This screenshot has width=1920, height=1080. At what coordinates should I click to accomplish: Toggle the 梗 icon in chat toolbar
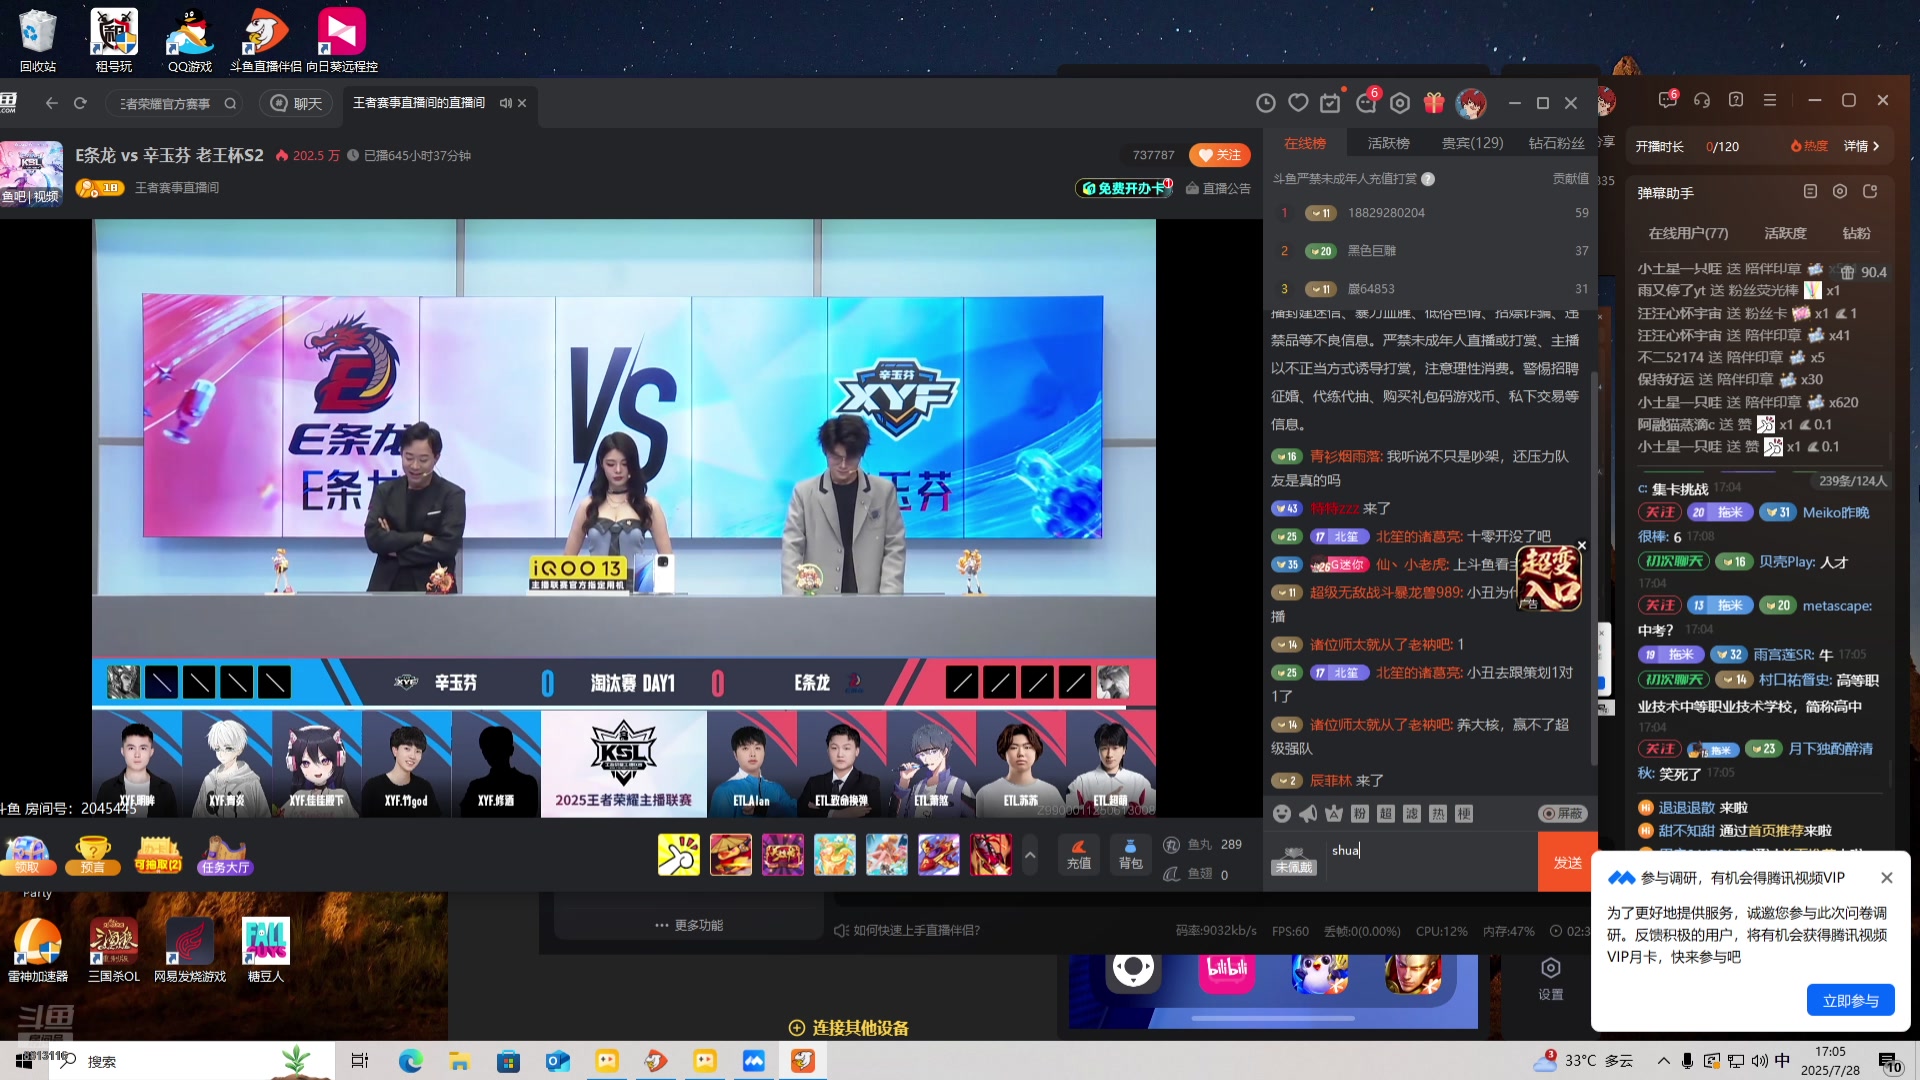(1464, 814)
